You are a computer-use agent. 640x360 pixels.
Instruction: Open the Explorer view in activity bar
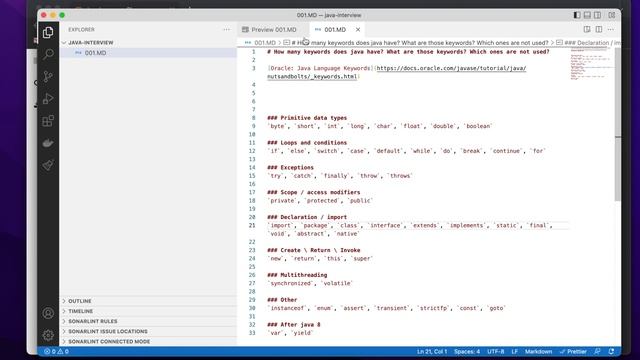coord(48,32)
